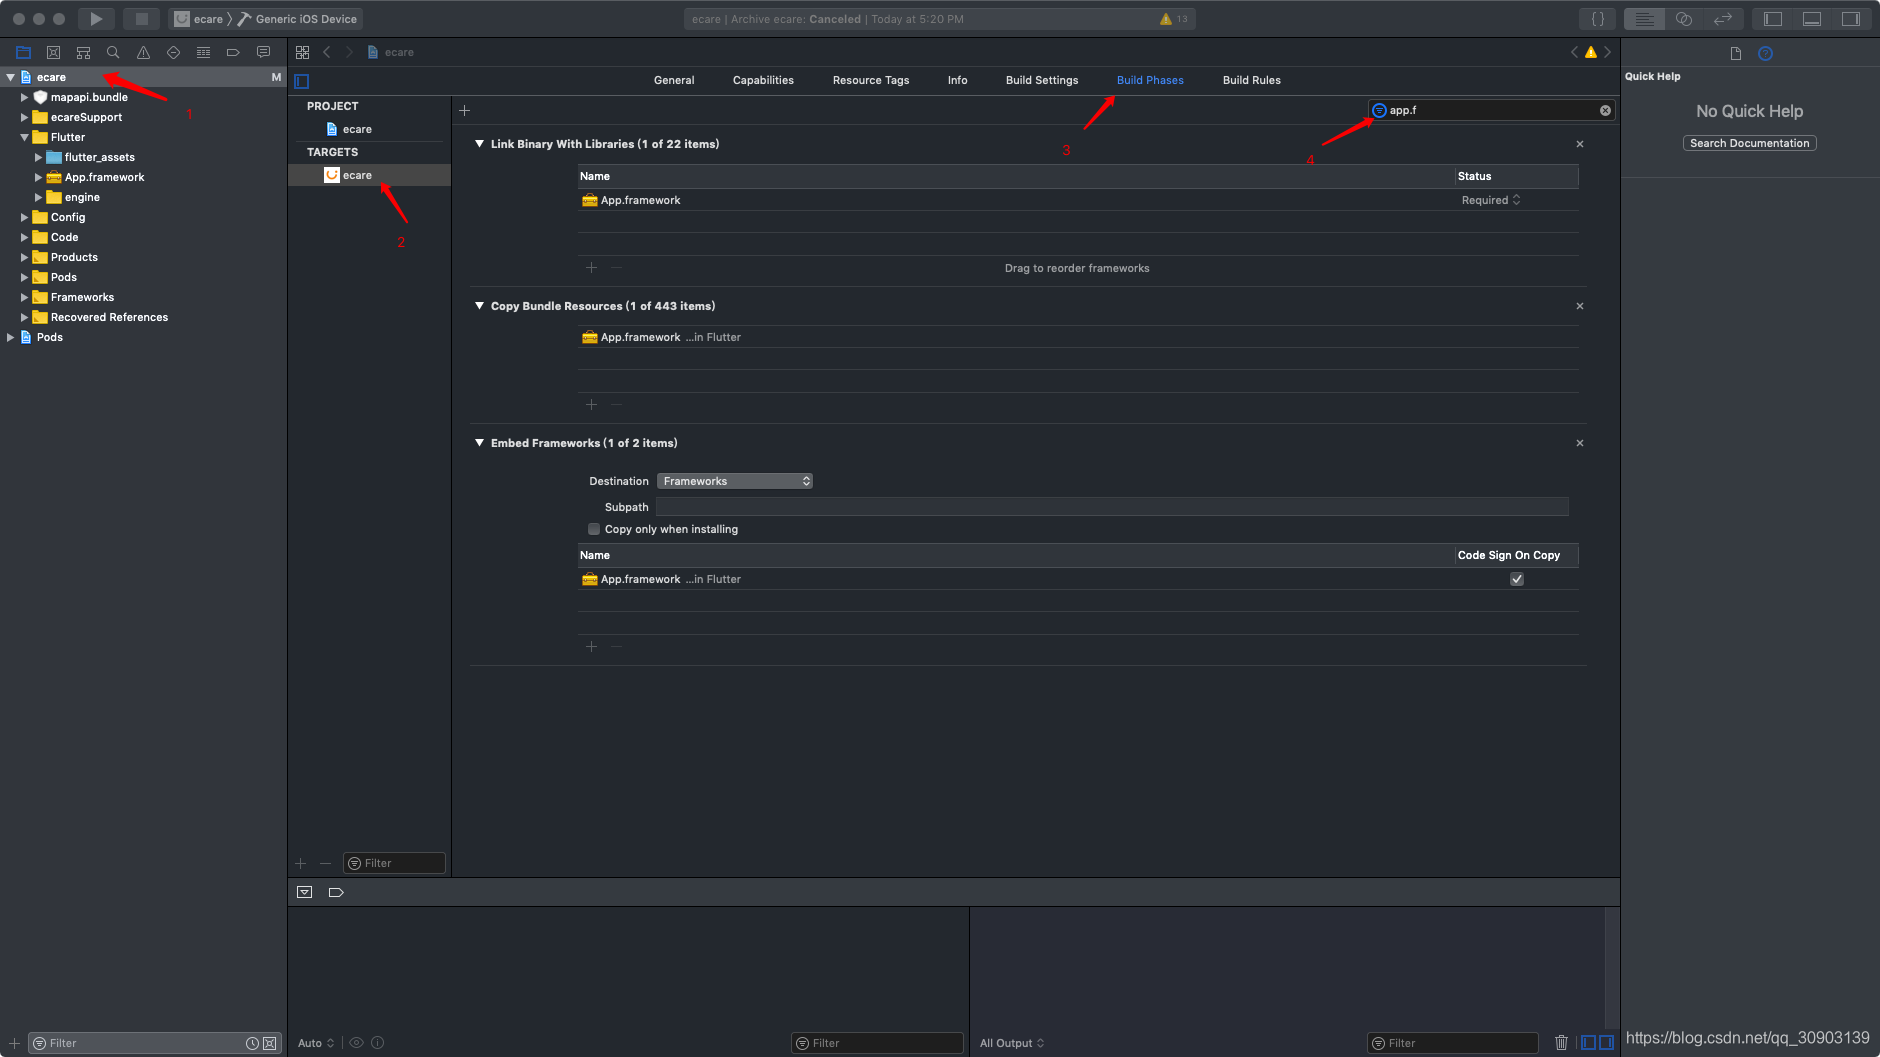
Task: Add a library to Link Binary phase
Action: 591,268
